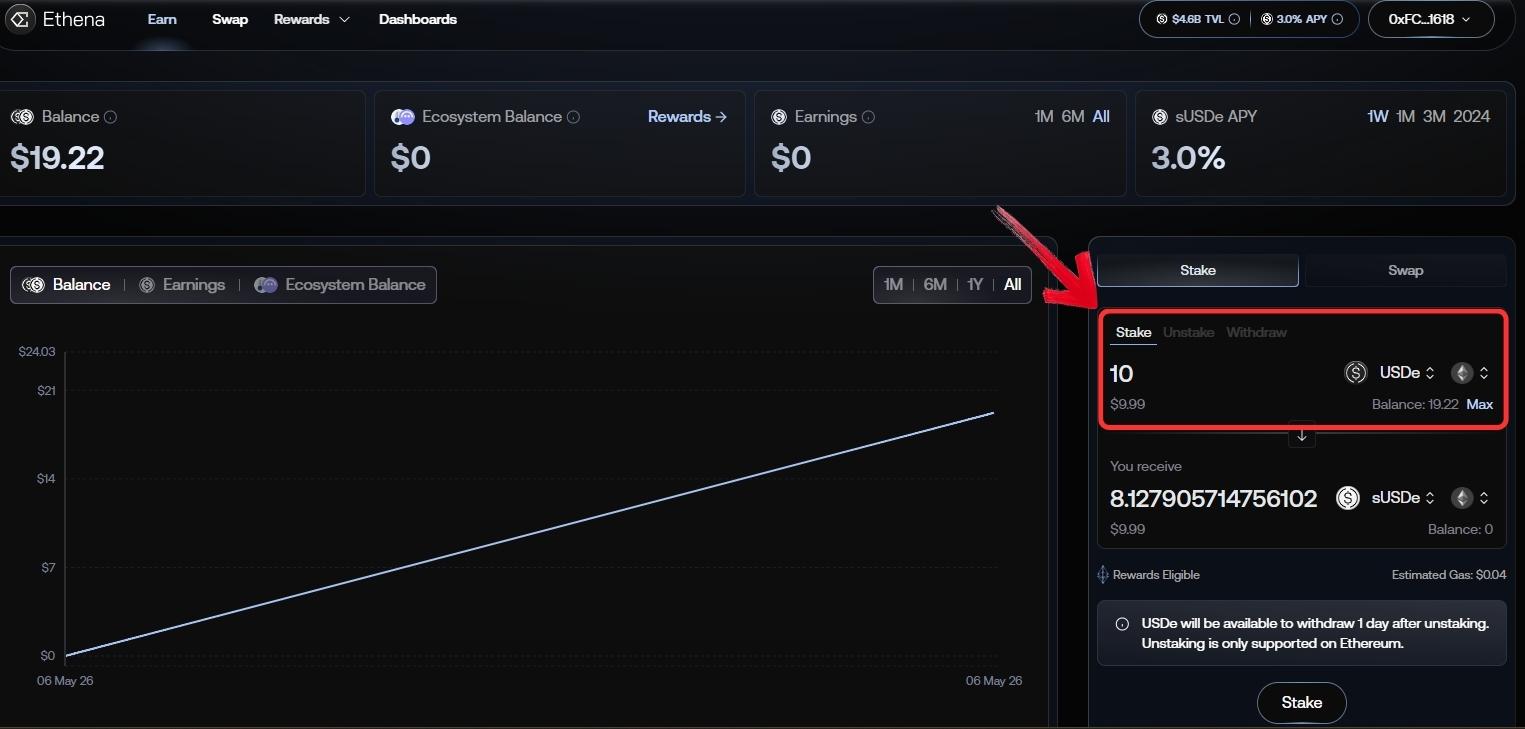
Task: Choose the Unstake sub-tab
Action: pyautogui.click(x=1189, y=333)
